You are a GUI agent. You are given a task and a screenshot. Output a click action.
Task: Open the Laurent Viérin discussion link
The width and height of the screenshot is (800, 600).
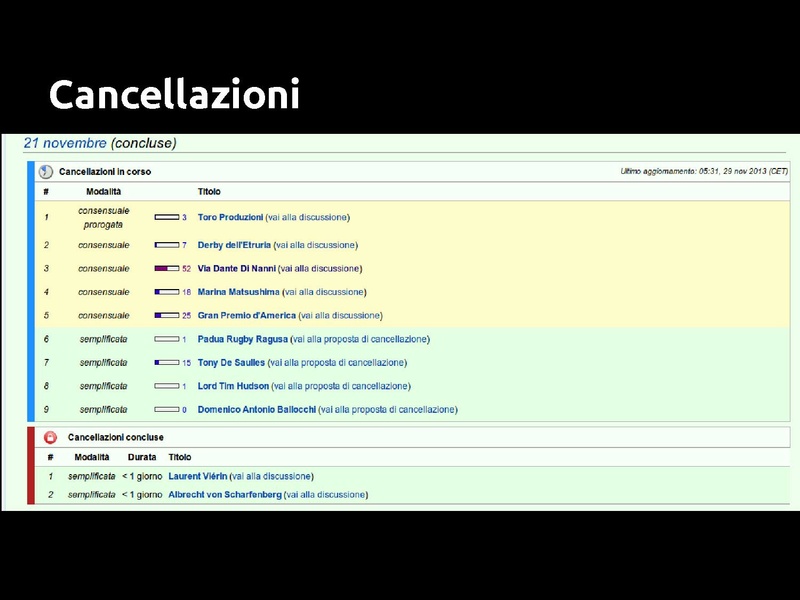coord(198,476)
